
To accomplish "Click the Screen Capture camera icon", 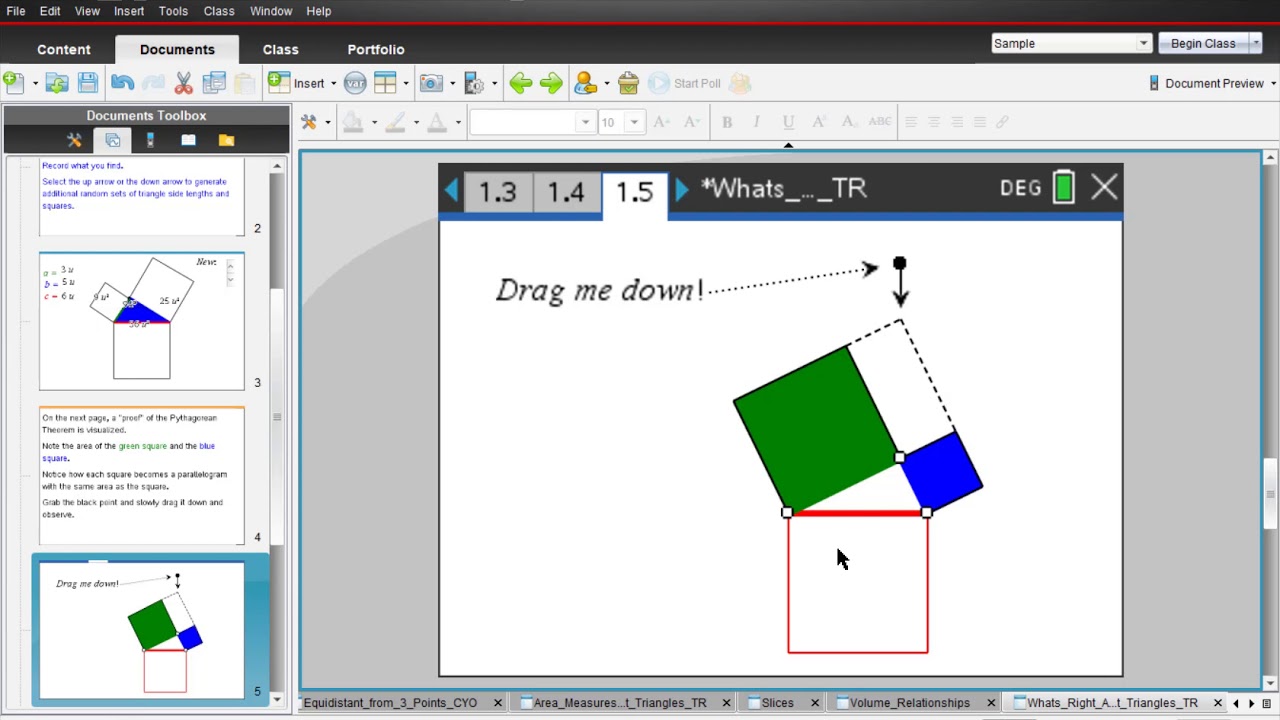I will (x=431, y=83).
